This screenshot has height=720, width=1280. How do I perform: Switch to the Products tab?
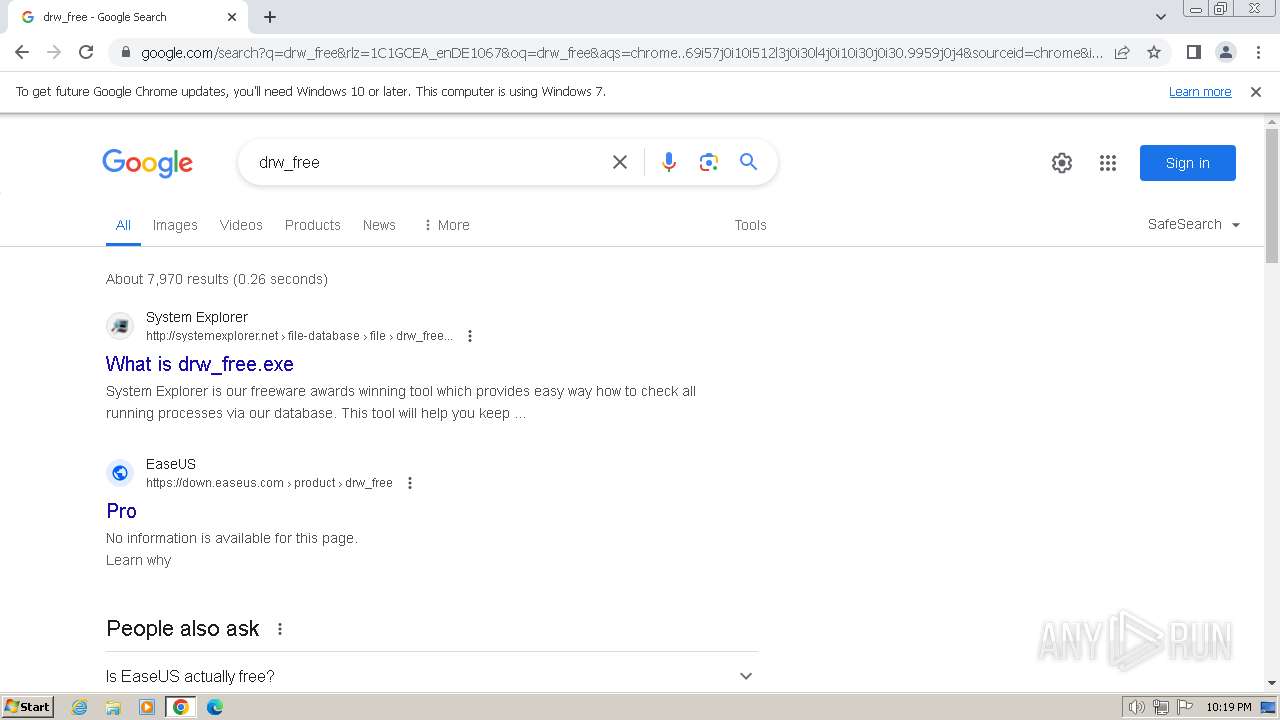pos(313,225)
